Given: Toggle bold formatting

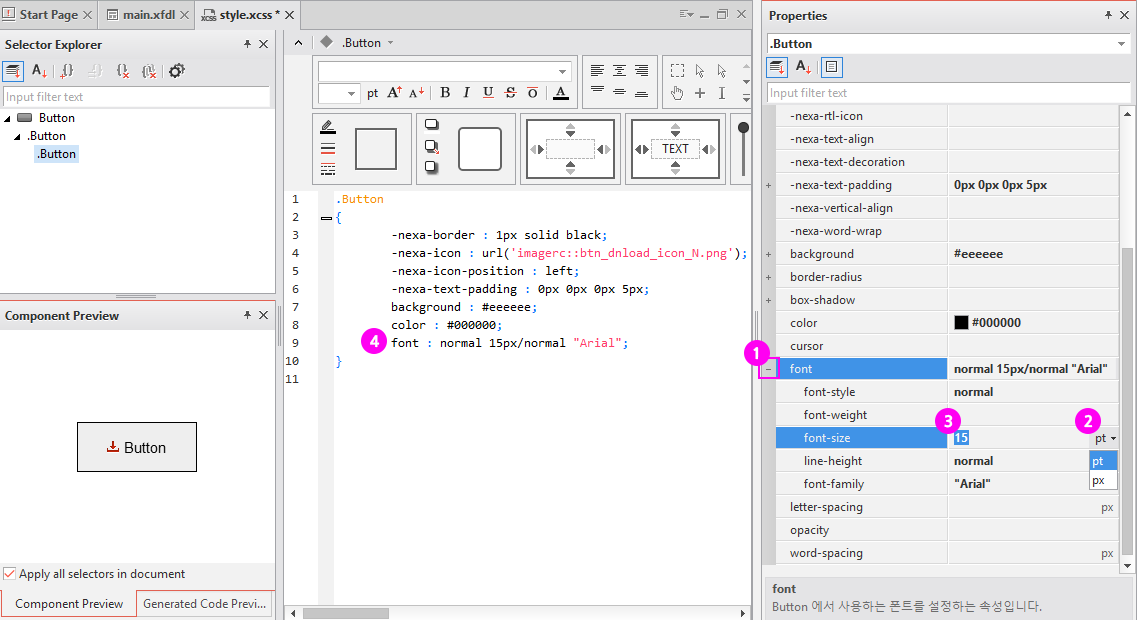Looking at the screenshot, I should tap(445, 93).
